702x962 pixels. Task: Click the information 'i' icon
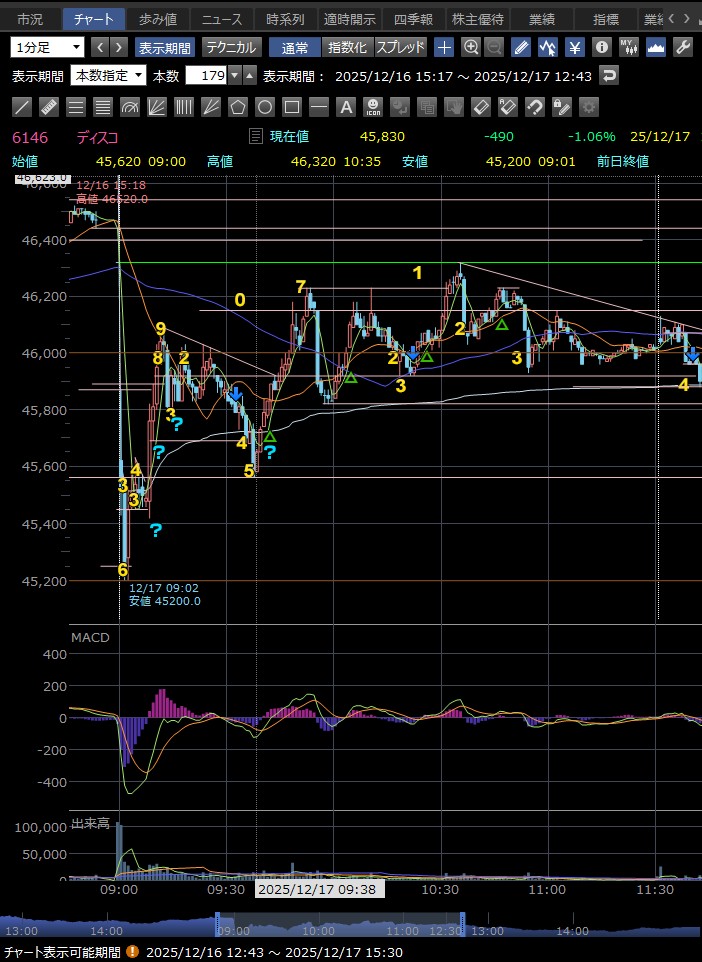tap(601, 47)
